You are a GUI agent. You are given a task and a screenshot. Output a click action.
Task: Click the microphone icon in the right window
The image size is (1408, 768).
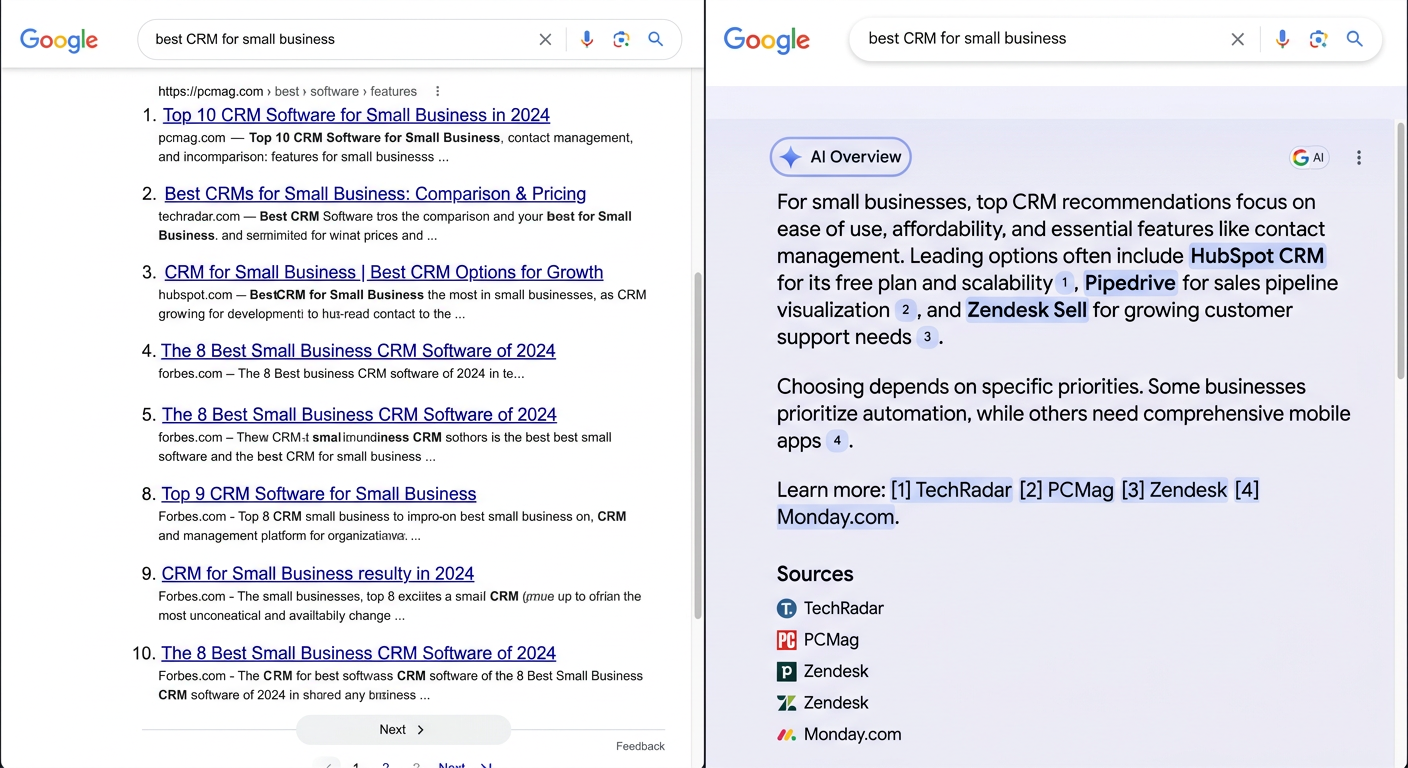coord(1282,39)
